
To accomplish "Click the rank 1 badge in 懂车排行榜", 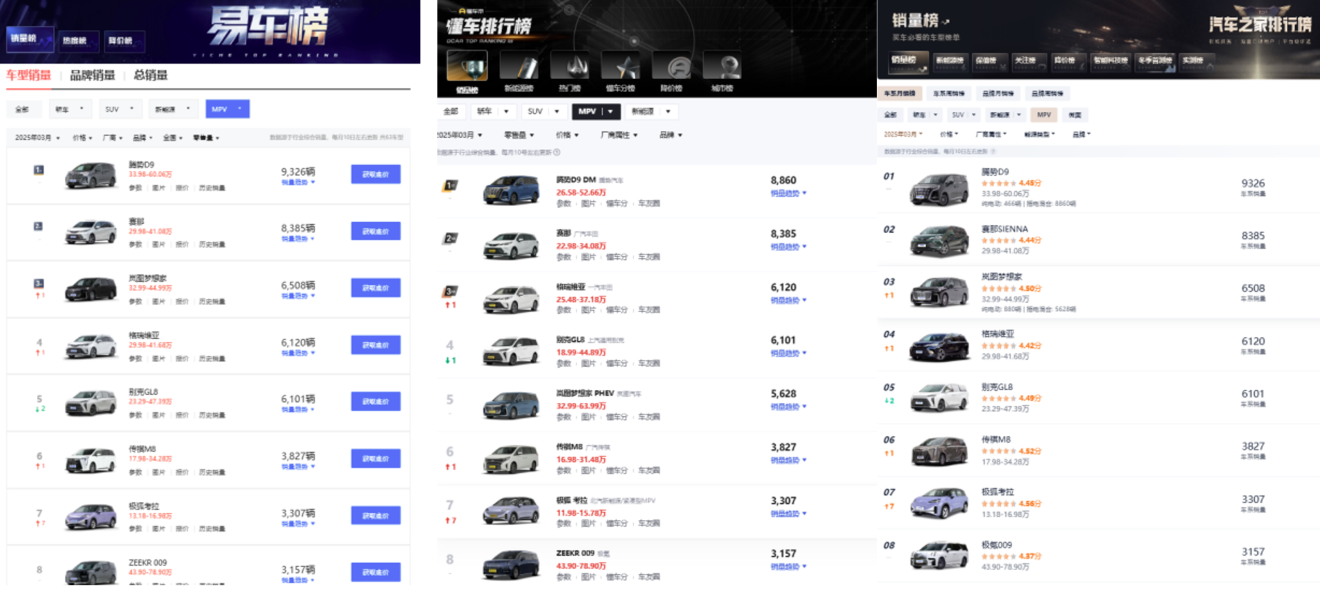I will pos(451,186).
